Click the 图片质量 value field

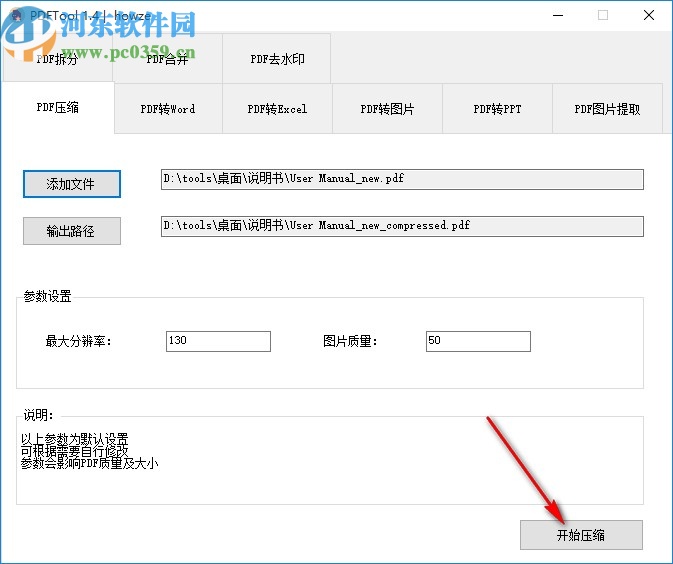click(478, 341)
